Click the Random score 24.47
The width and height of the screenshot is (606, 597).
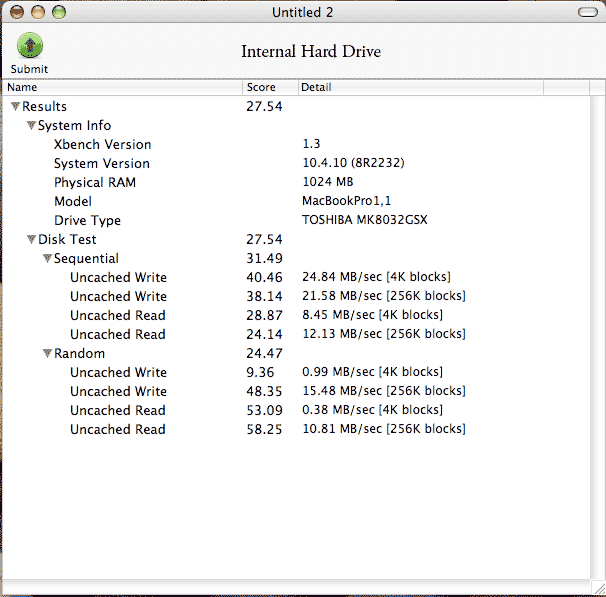pyautogui.click(x=264, y=353)
